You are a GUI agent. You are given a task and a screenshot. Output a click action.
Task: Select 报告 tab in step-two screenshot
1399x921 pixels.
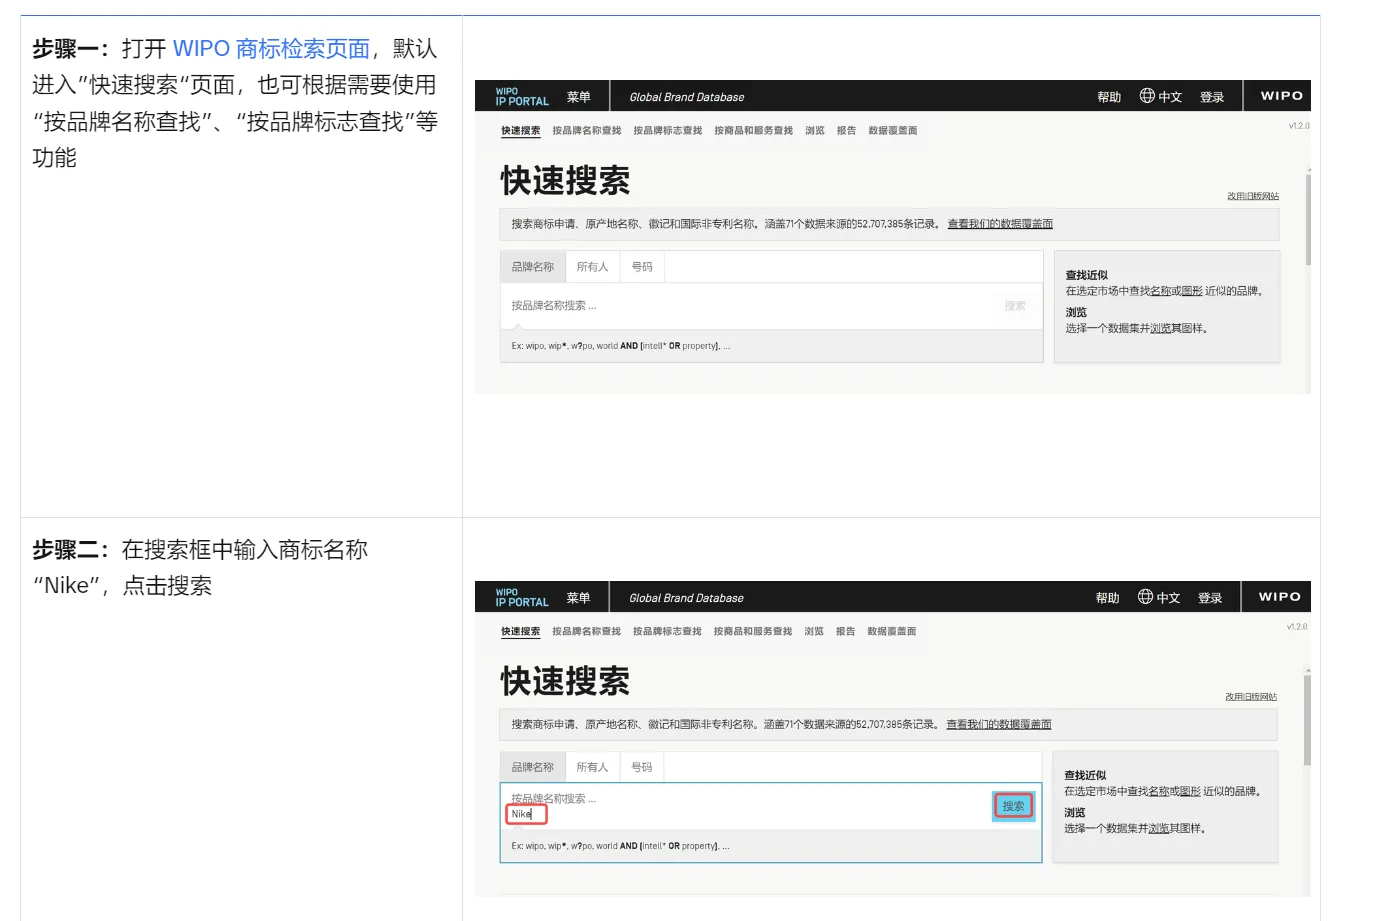[x=845, y=632]
